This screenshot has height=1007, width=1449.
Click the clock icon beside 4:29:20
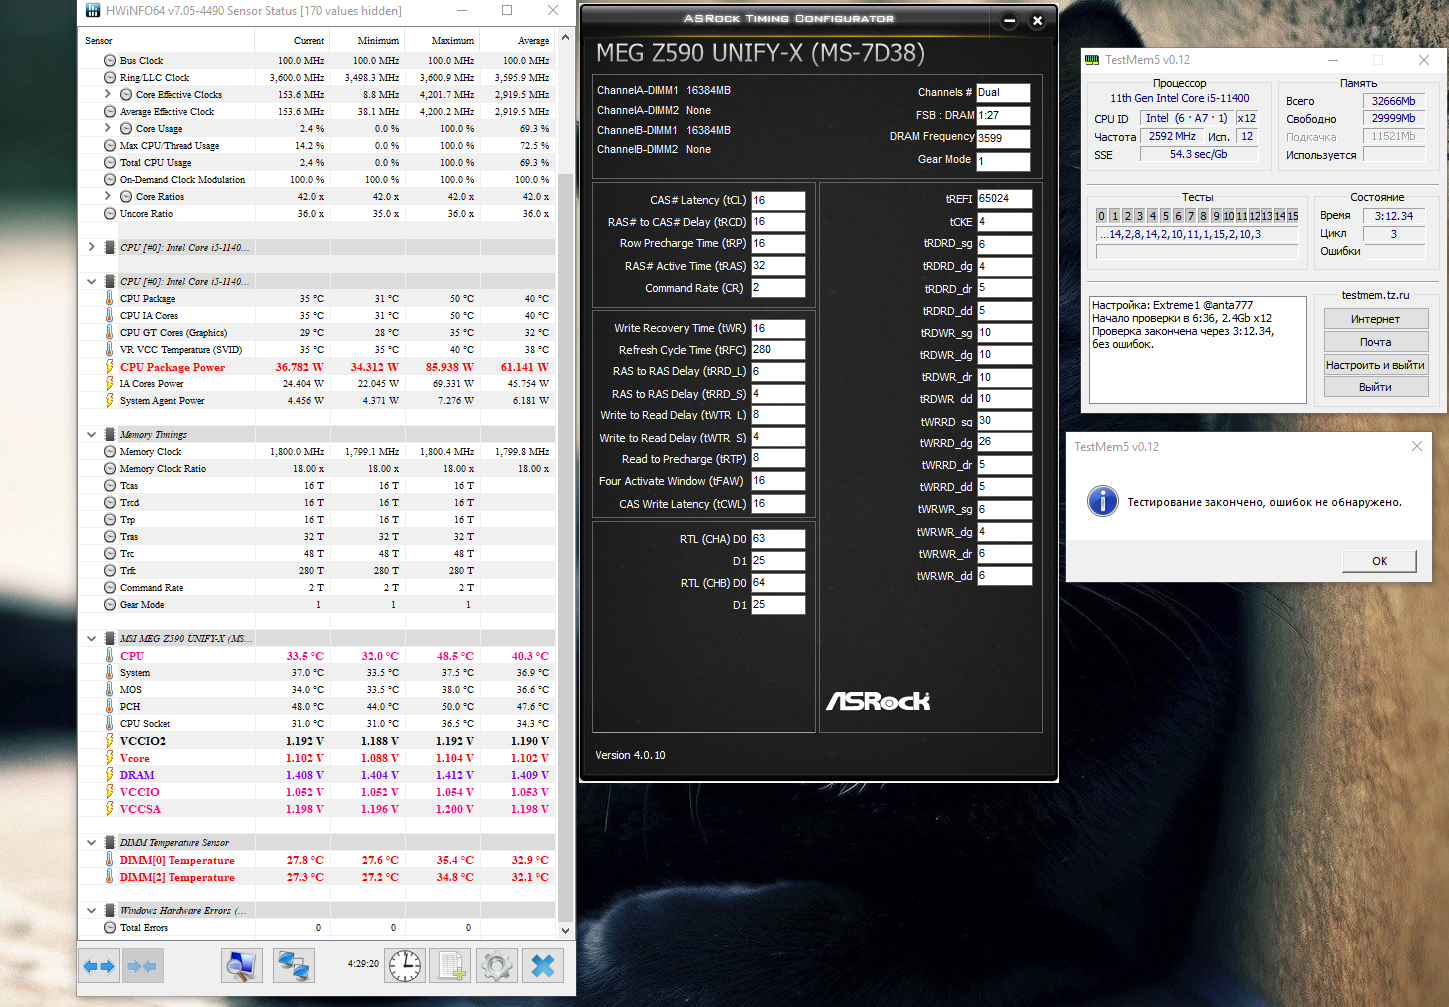405,965
